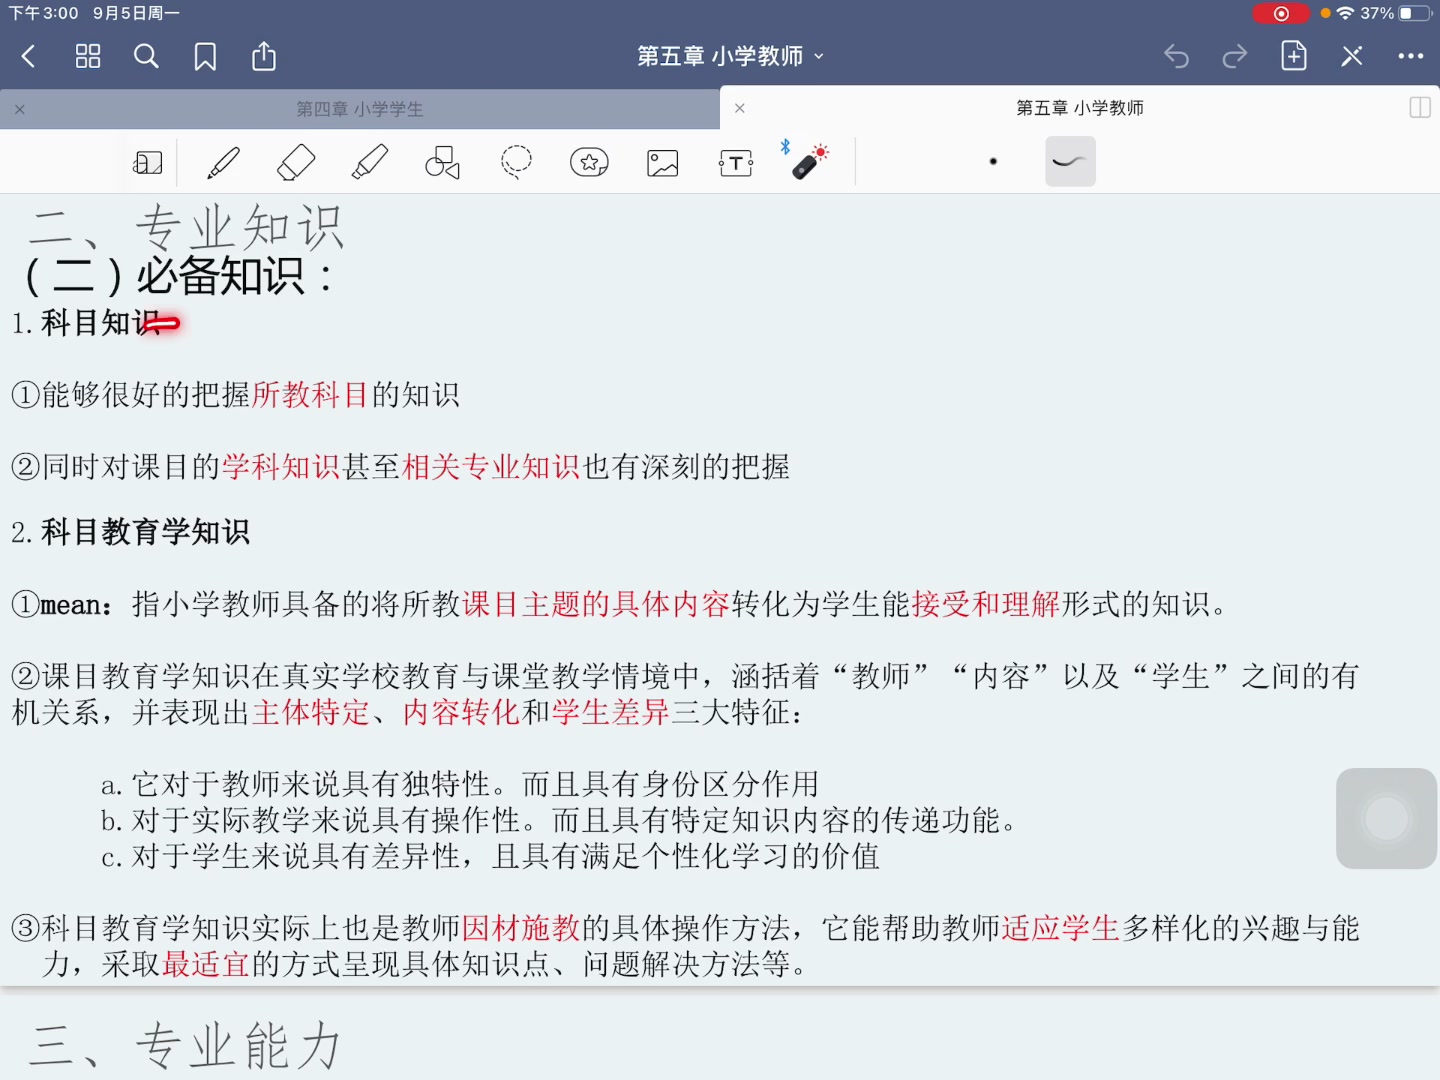The image size is (1440, 1080).
Task: Click the red text 接受和理解
Action: [x=986, y=604]
